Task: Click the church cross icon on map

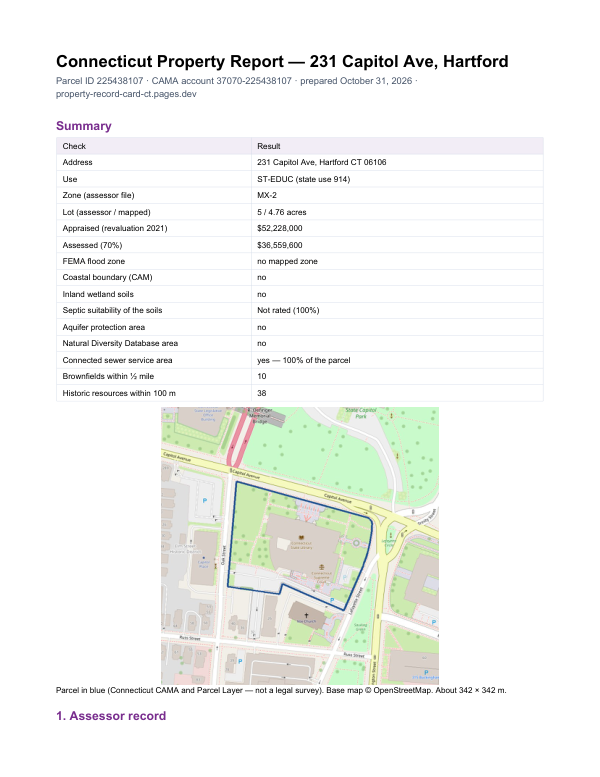Action: click(x=306, y=615)
